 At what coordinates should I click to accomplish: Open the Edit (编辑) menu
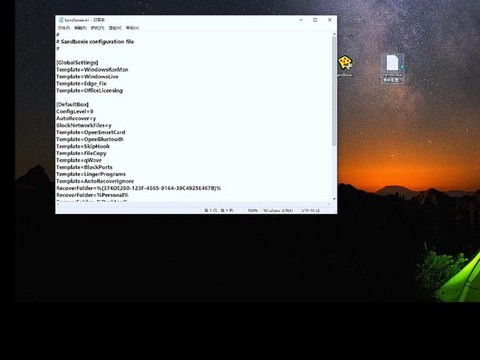click(x=80, y=28)
